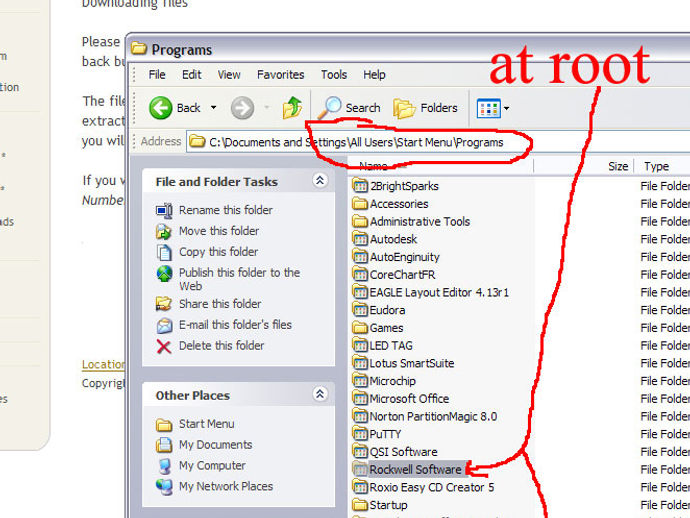Select the Lotus SmartSuite folder

point(404,363)
